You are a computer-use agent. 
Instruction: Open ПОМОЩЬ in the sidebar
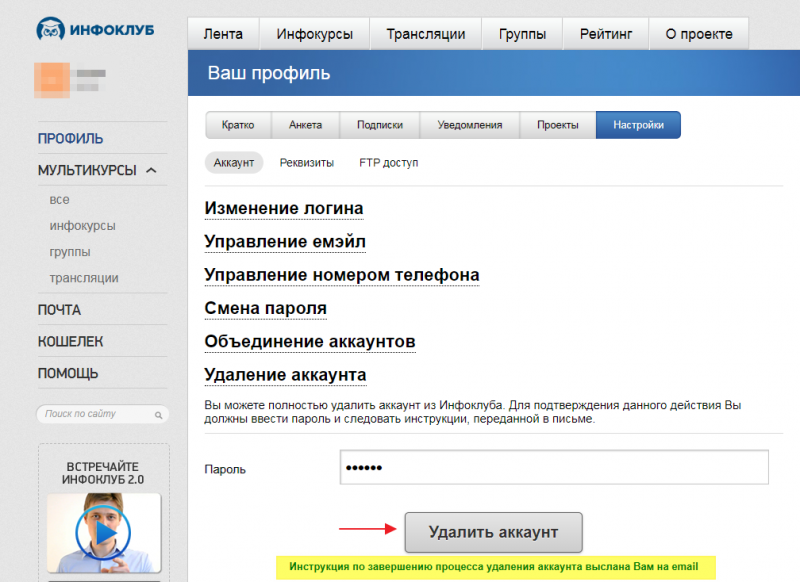coord(68,373)
